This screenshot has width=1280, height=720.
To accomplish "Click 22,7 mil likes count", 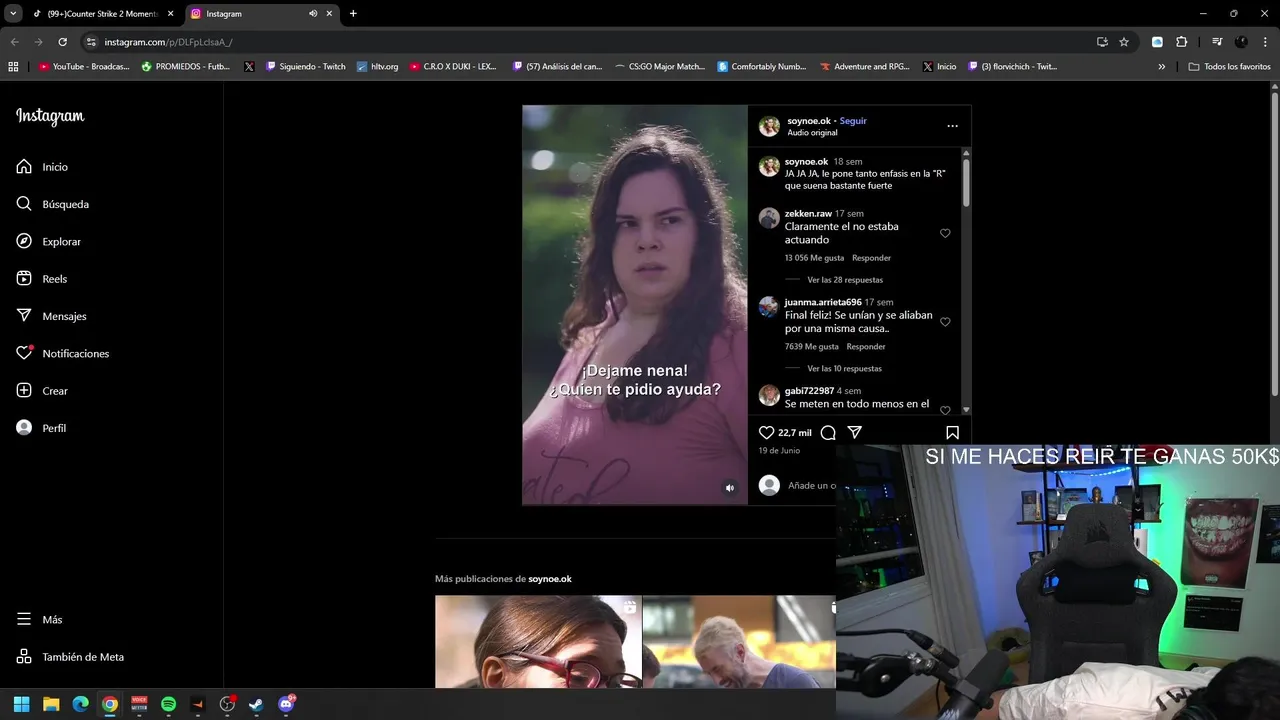I will (x=794, y=433).
